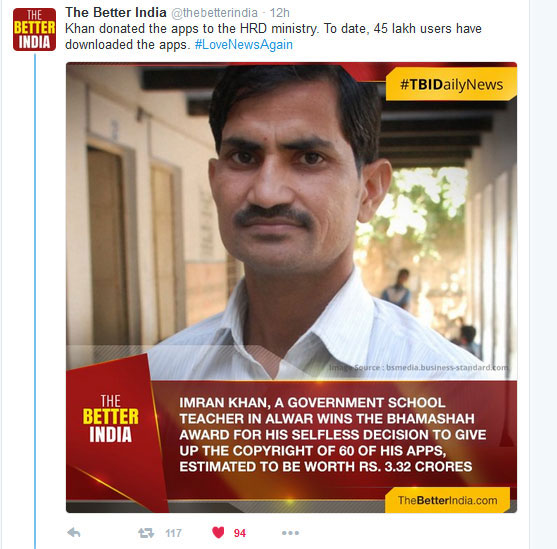Viewport: 557px width, 549px height.
Task: View the 94 likes count
Action: [x=240, y=533]
